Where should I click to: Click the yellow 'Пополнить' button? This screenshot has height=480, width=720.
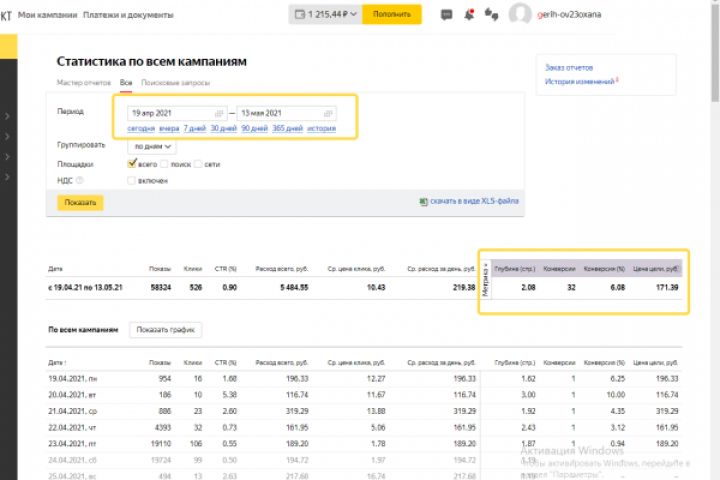tap(392, 14)
